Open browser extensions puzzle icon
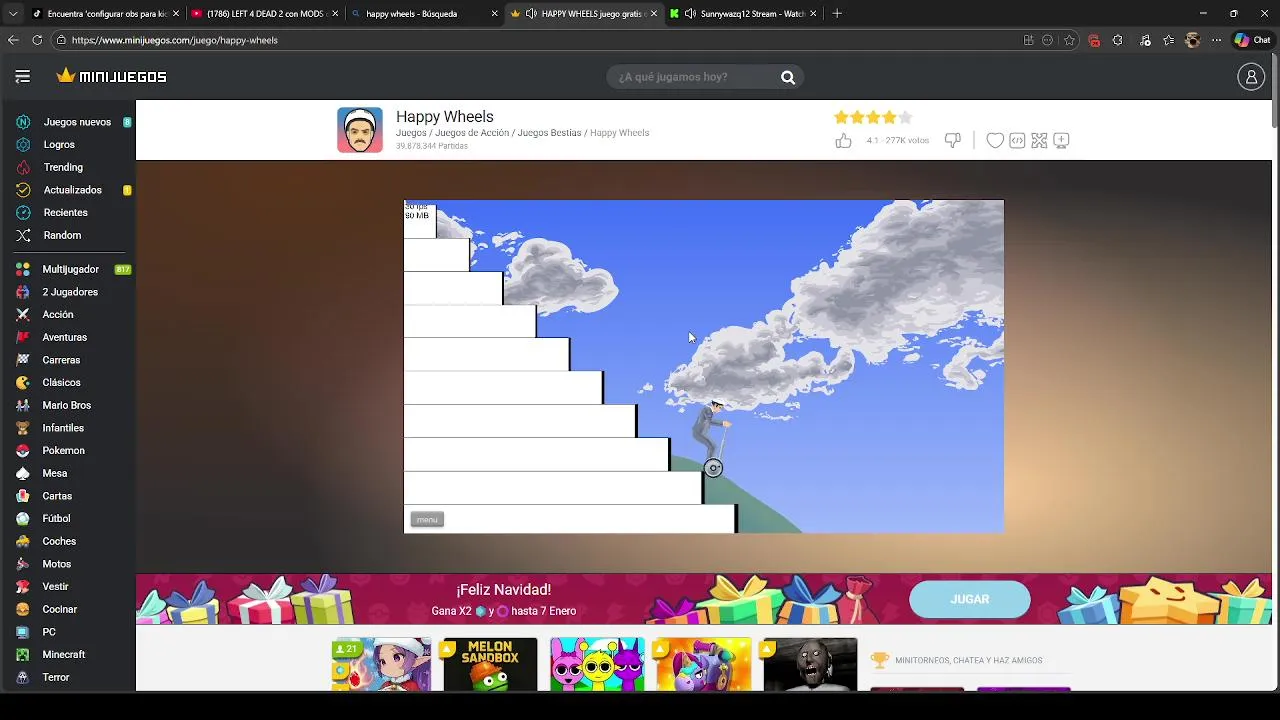Screen dimensions: 1280x720 coord(1118,40)
